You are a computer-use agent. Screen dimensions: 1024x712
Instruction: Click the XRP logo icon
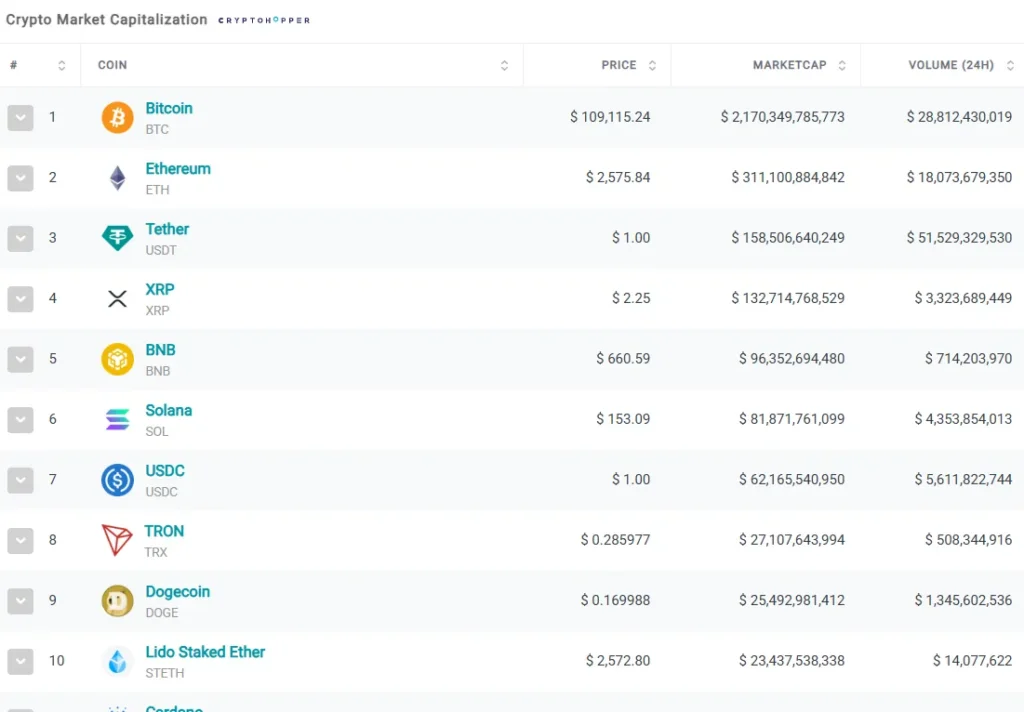117,298
